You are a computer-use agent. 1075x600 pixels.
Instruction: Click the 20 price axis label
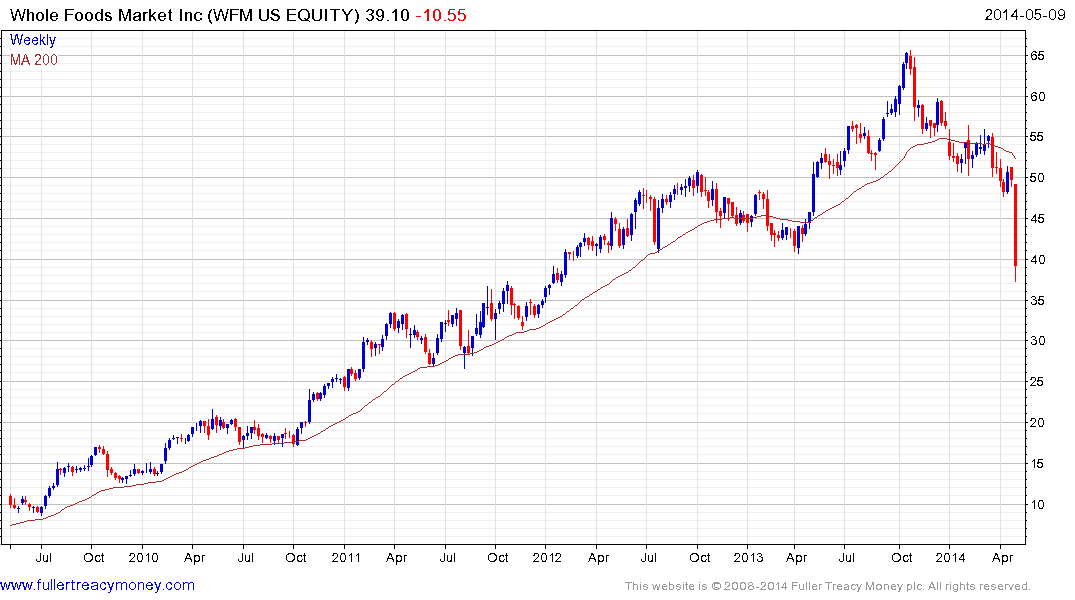click(1037, 423)
